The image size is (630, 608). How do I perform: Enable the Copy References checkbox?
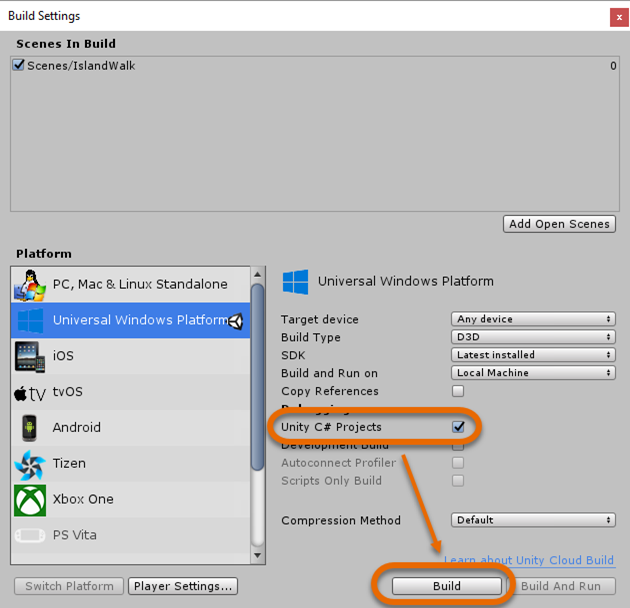click(x=458, y=391)
